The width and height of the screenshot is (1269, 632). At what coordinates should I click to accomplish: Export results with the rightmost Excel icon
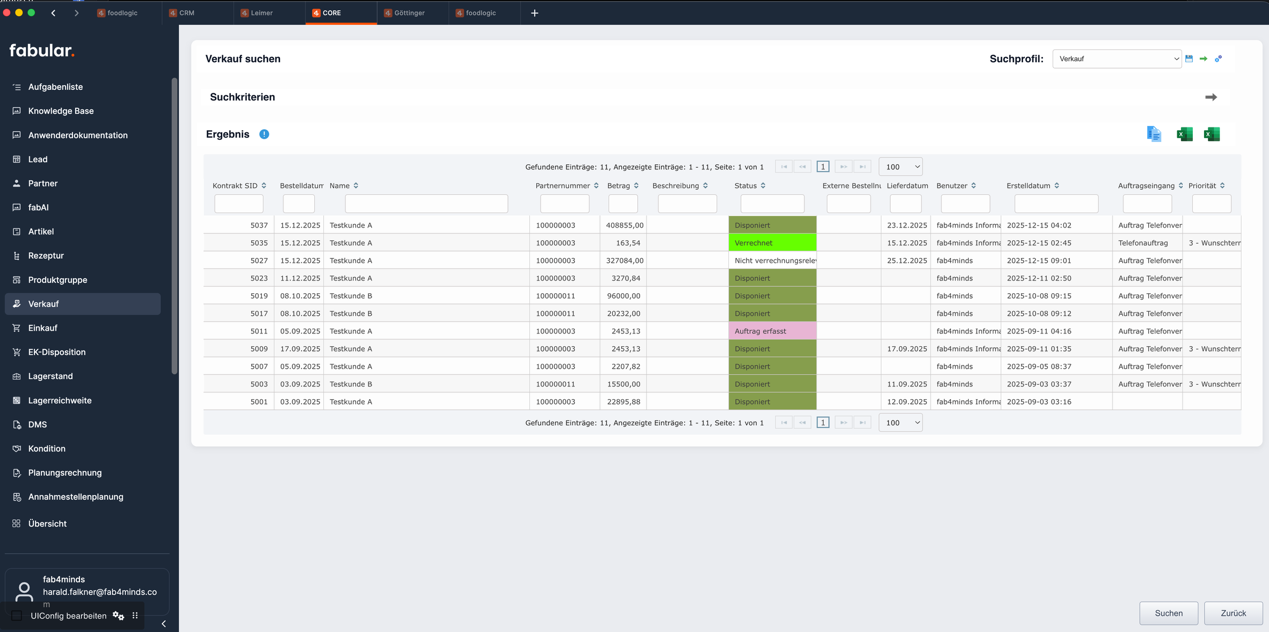click(x=1212, y=134)
